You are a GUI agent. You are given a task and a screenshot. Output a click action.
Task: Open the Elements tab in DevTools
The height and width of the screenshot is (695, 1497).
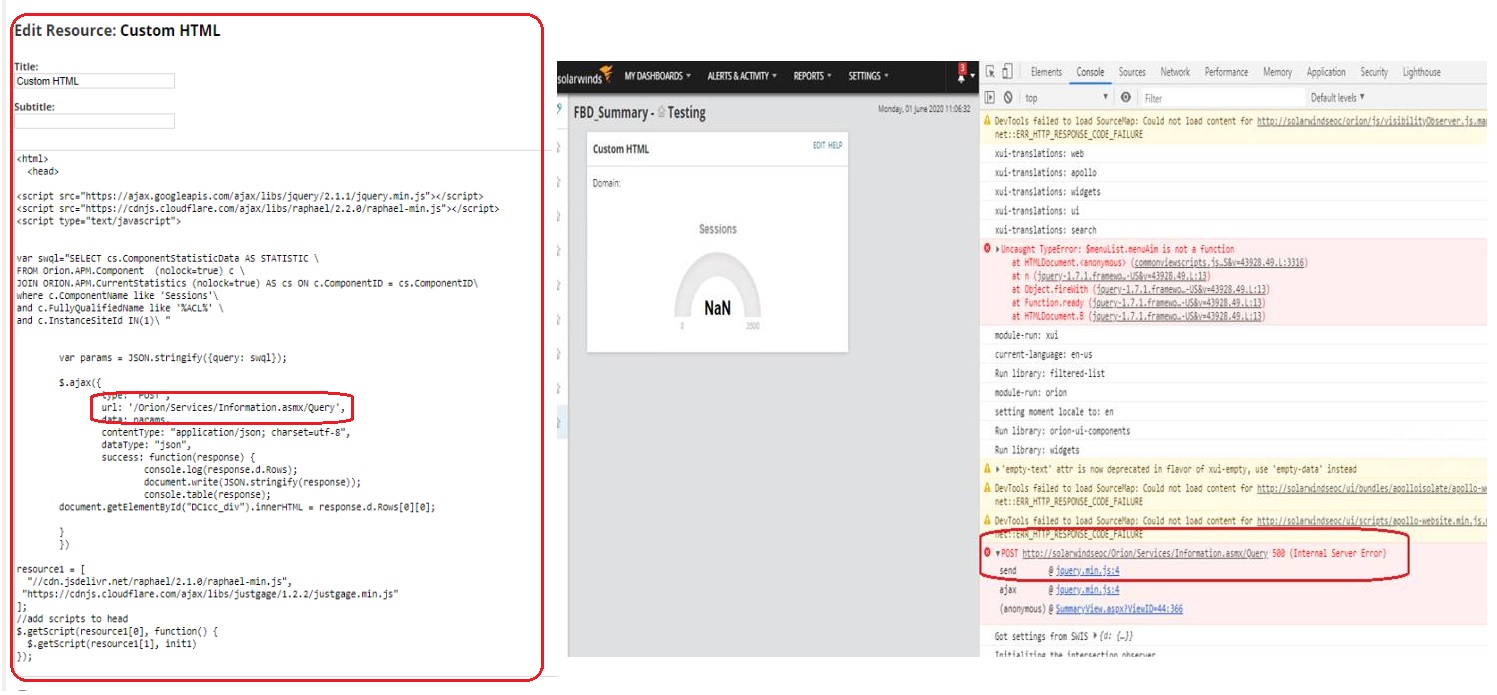1046,72
